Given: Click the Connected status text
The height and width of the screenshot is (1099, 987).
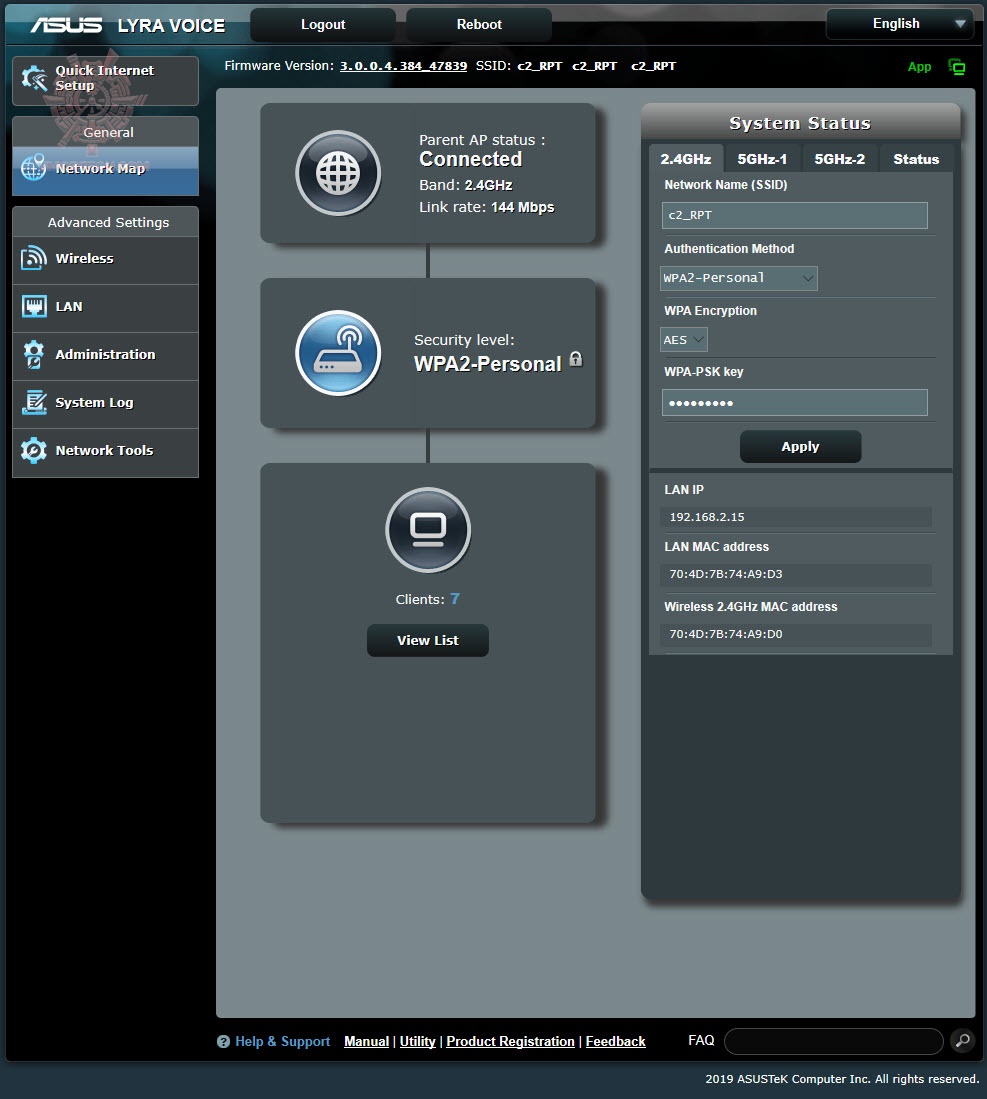Looking at the screenshot, I should click(x=470, y=159).
